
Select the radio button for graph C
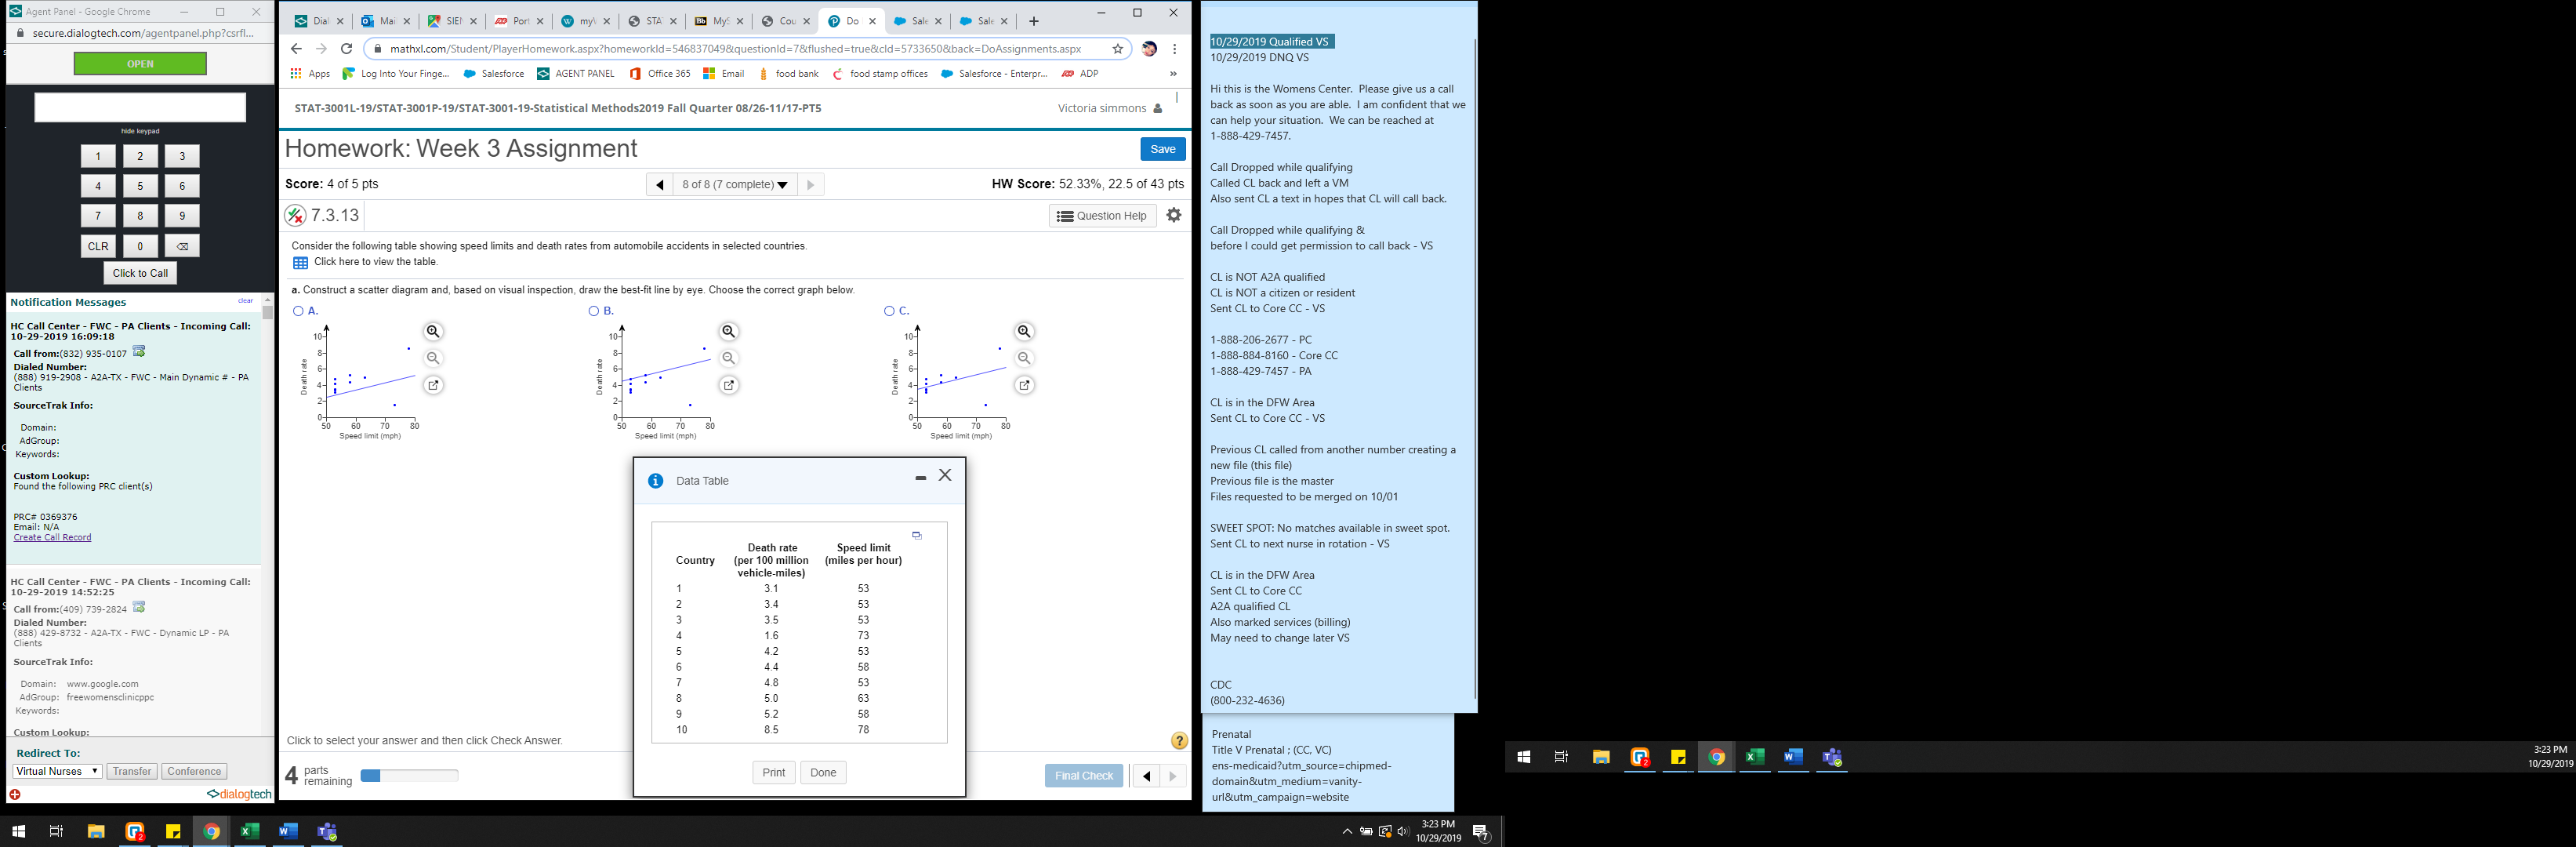(x=887, y=310)
